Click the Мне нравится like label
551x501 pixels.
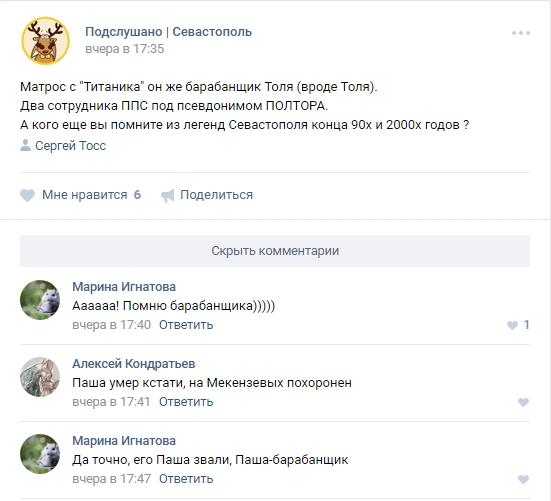(85, 195)
